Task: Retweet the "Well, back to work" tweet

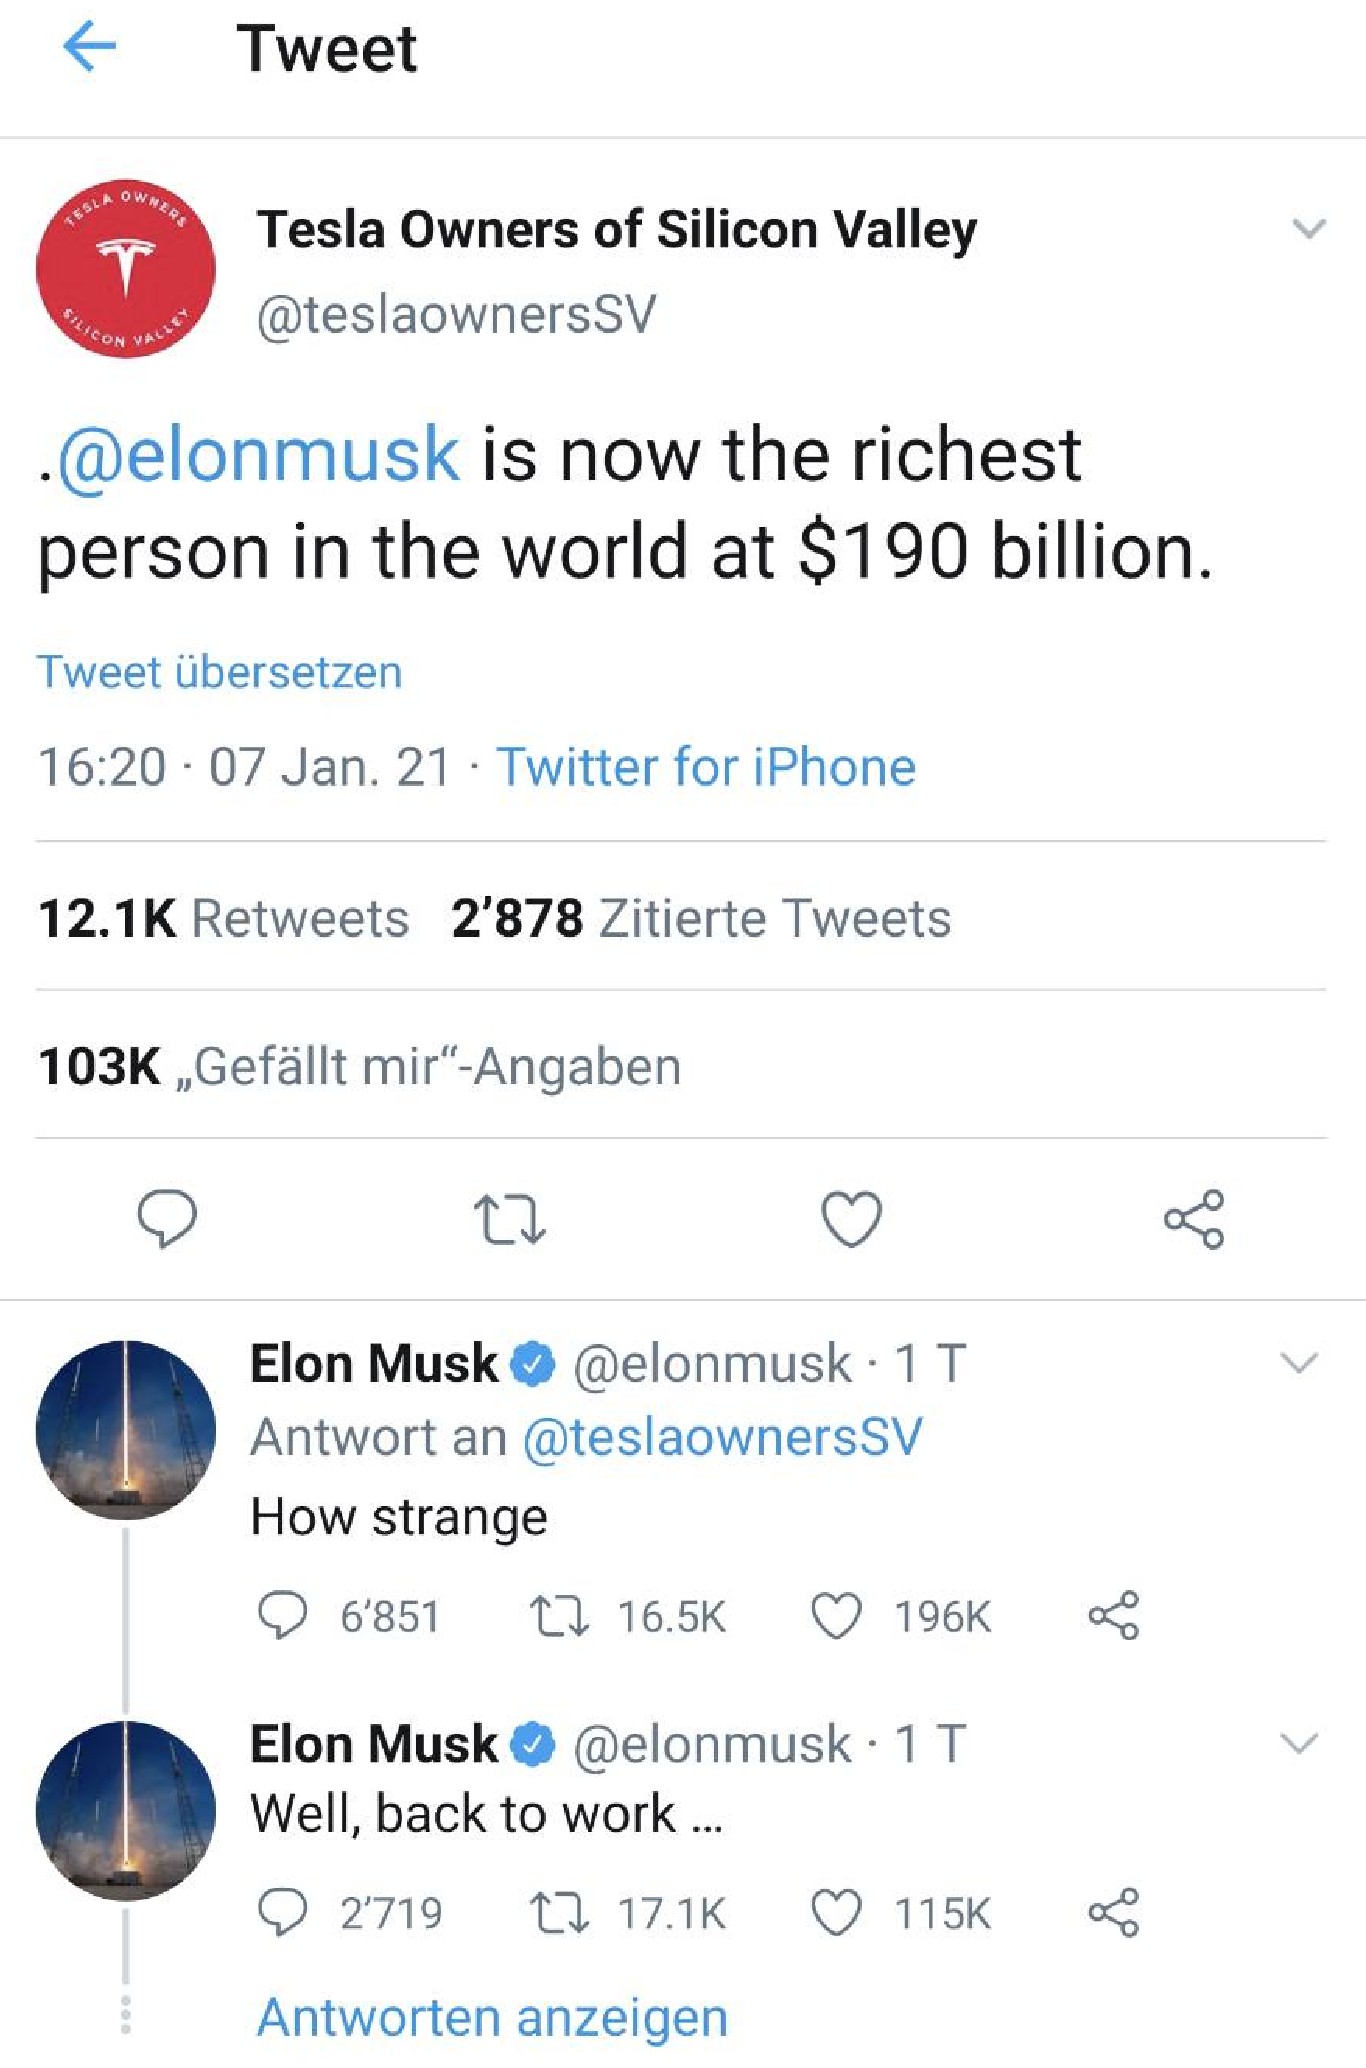Action: click(560, 1913)
